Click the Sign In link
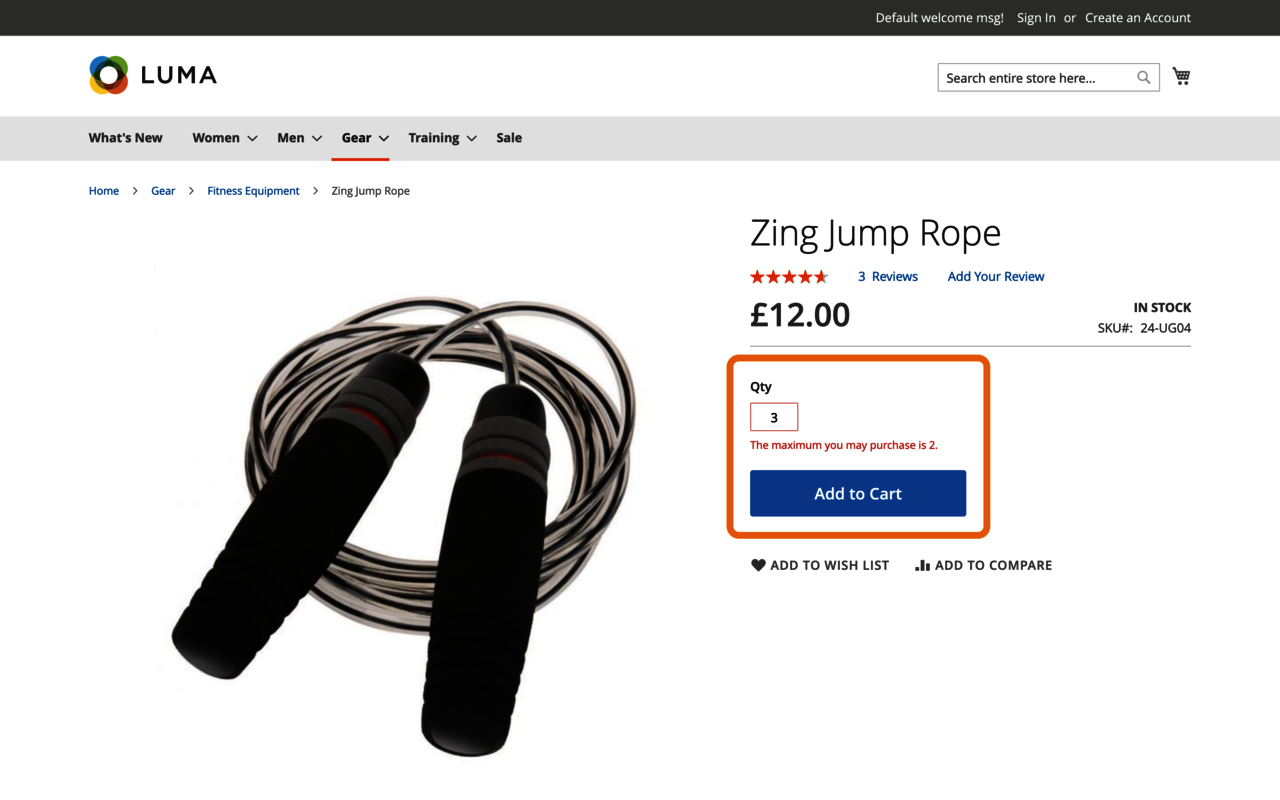The image size is (1280, 800). tap(1036, 18)
